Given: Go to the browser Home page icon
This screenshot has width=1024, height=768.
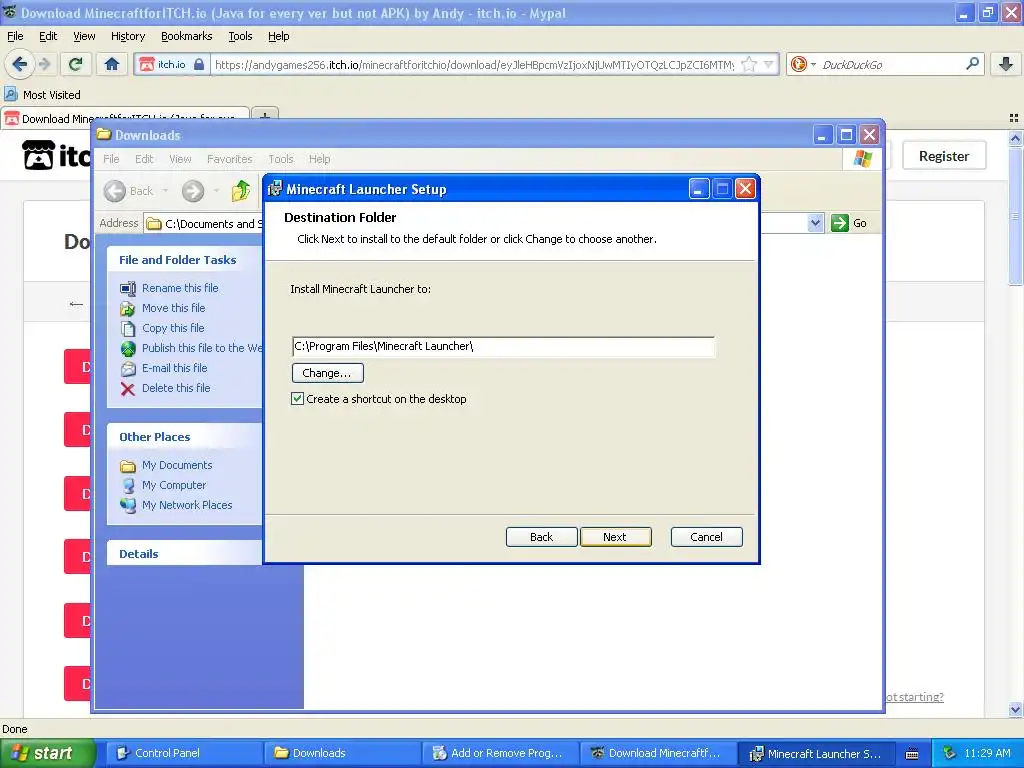Looking at the screenshot, I should 112,64.
